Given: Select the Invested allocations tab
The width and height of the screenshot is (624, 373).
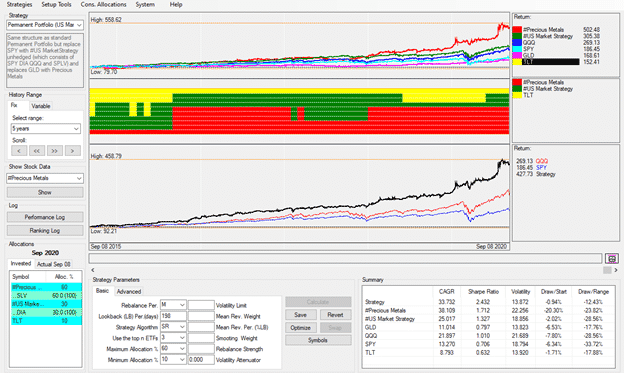Looking at the screenshot, I should coord(21,264).
